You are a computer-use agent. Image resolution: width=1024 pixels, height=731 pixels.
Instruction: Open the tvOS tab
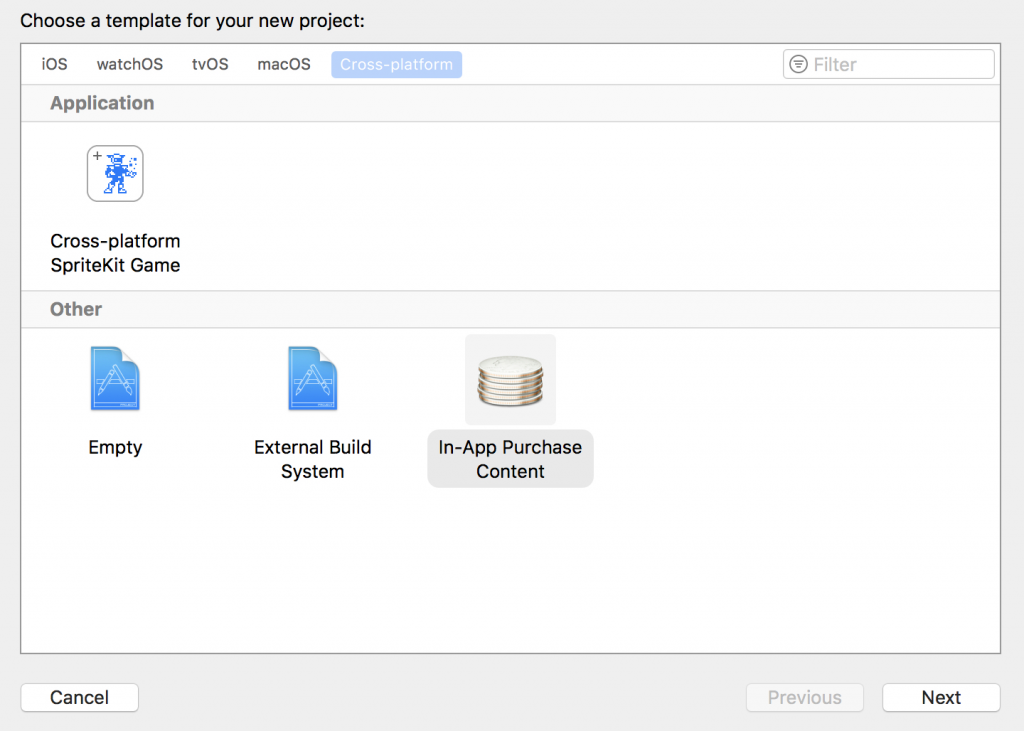210,64
